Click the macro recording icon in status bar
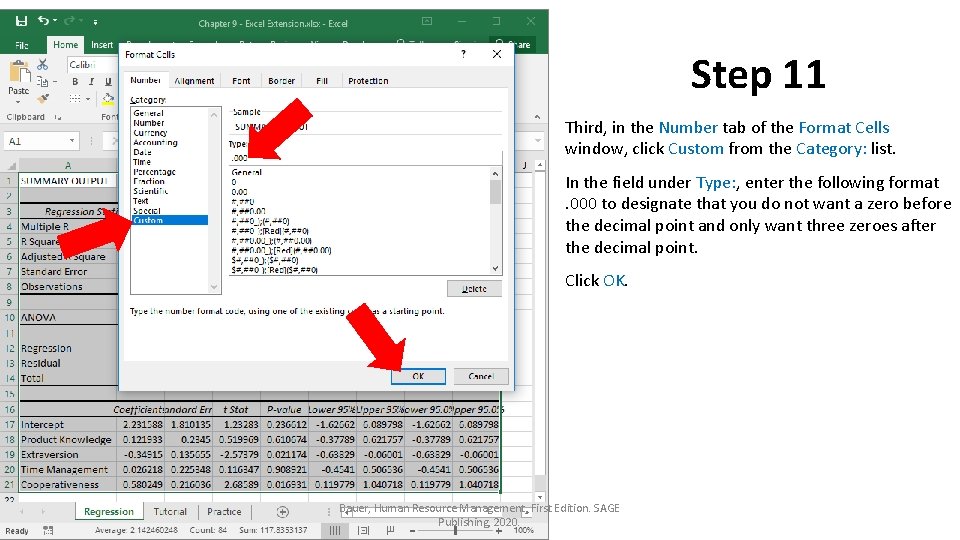Screen dimensions: 960x540 (48, 530)
